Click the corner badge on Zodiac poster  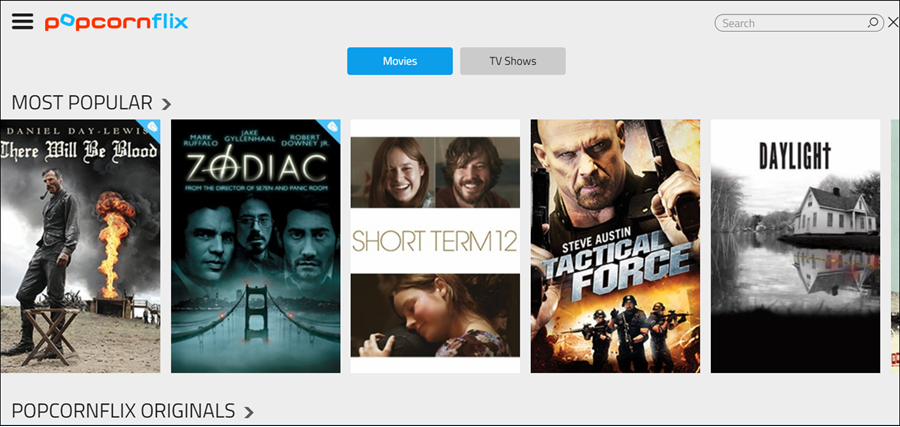tap(331, 127)
